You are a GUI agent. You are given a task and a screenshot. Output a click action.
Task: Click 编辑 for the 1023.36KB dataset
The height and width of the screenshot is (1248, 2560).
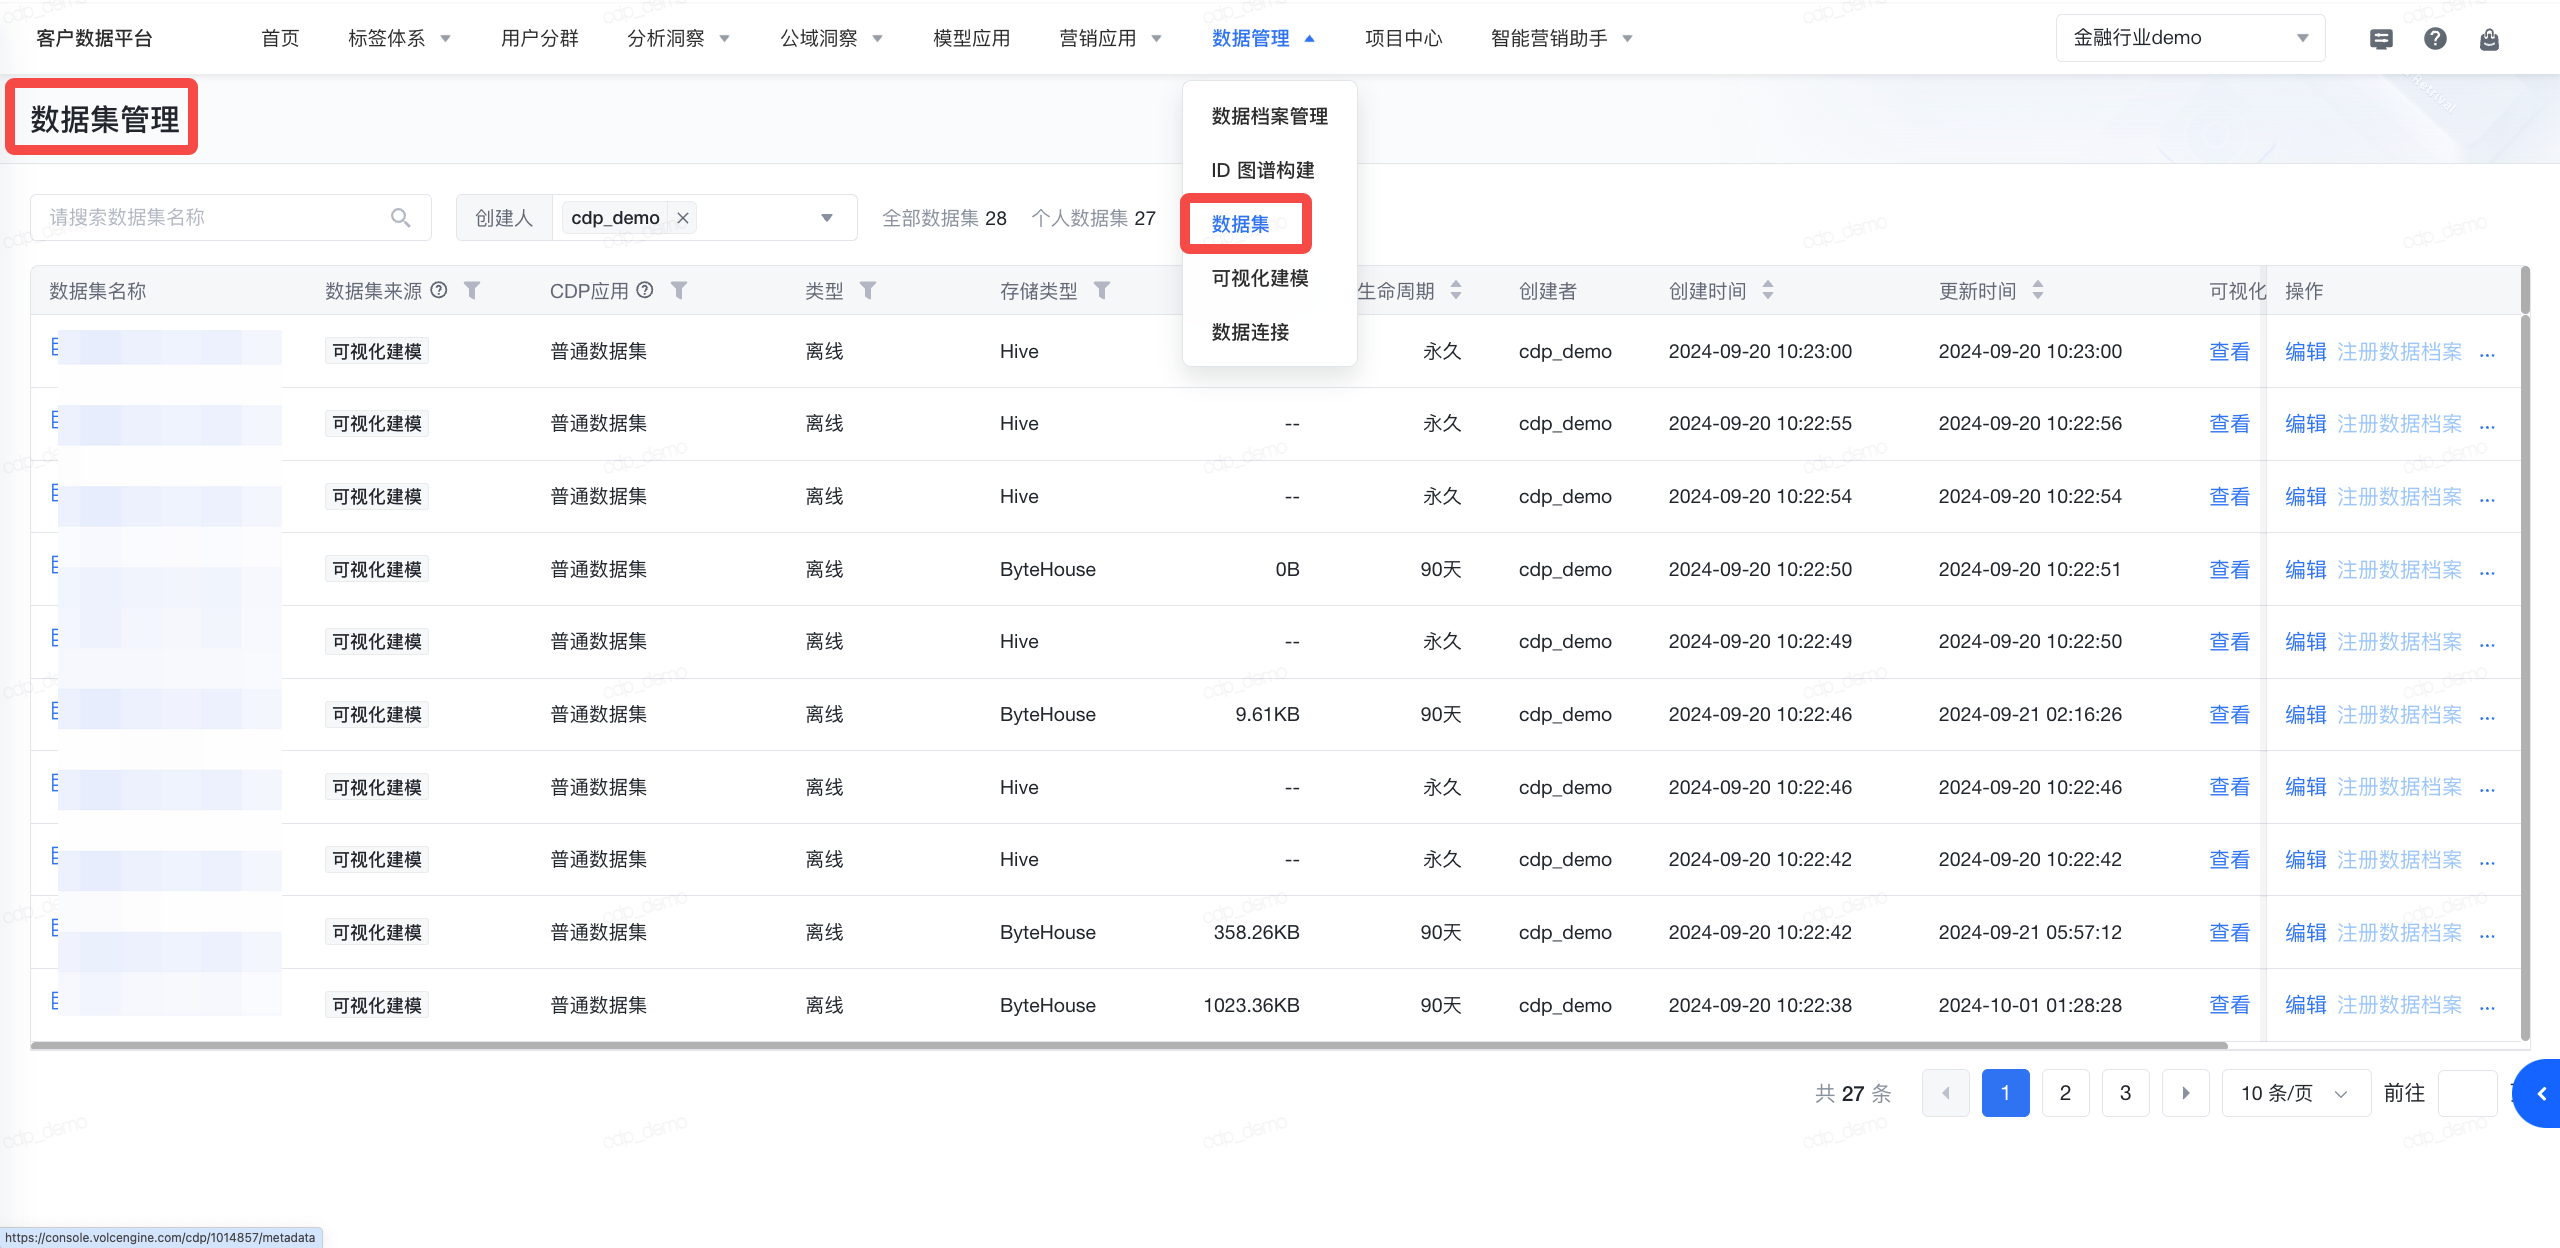(2306, 1005)
